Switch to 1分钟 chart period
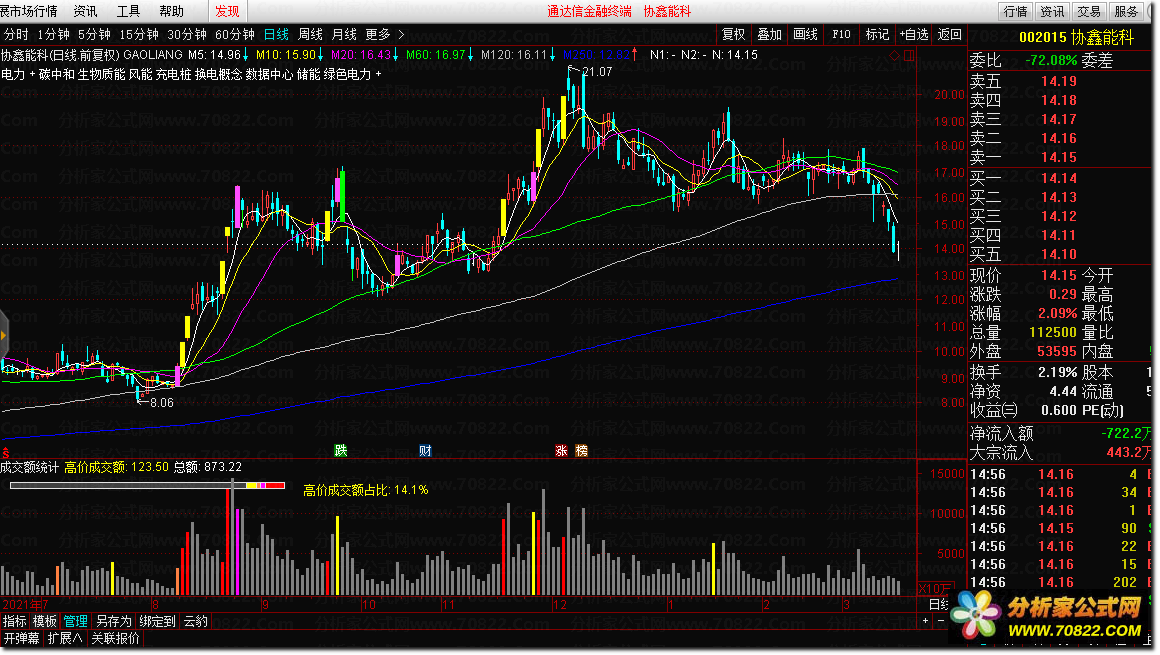This screenshot has width=1160, height=655. pyautogui.click(x=53, y=35)
